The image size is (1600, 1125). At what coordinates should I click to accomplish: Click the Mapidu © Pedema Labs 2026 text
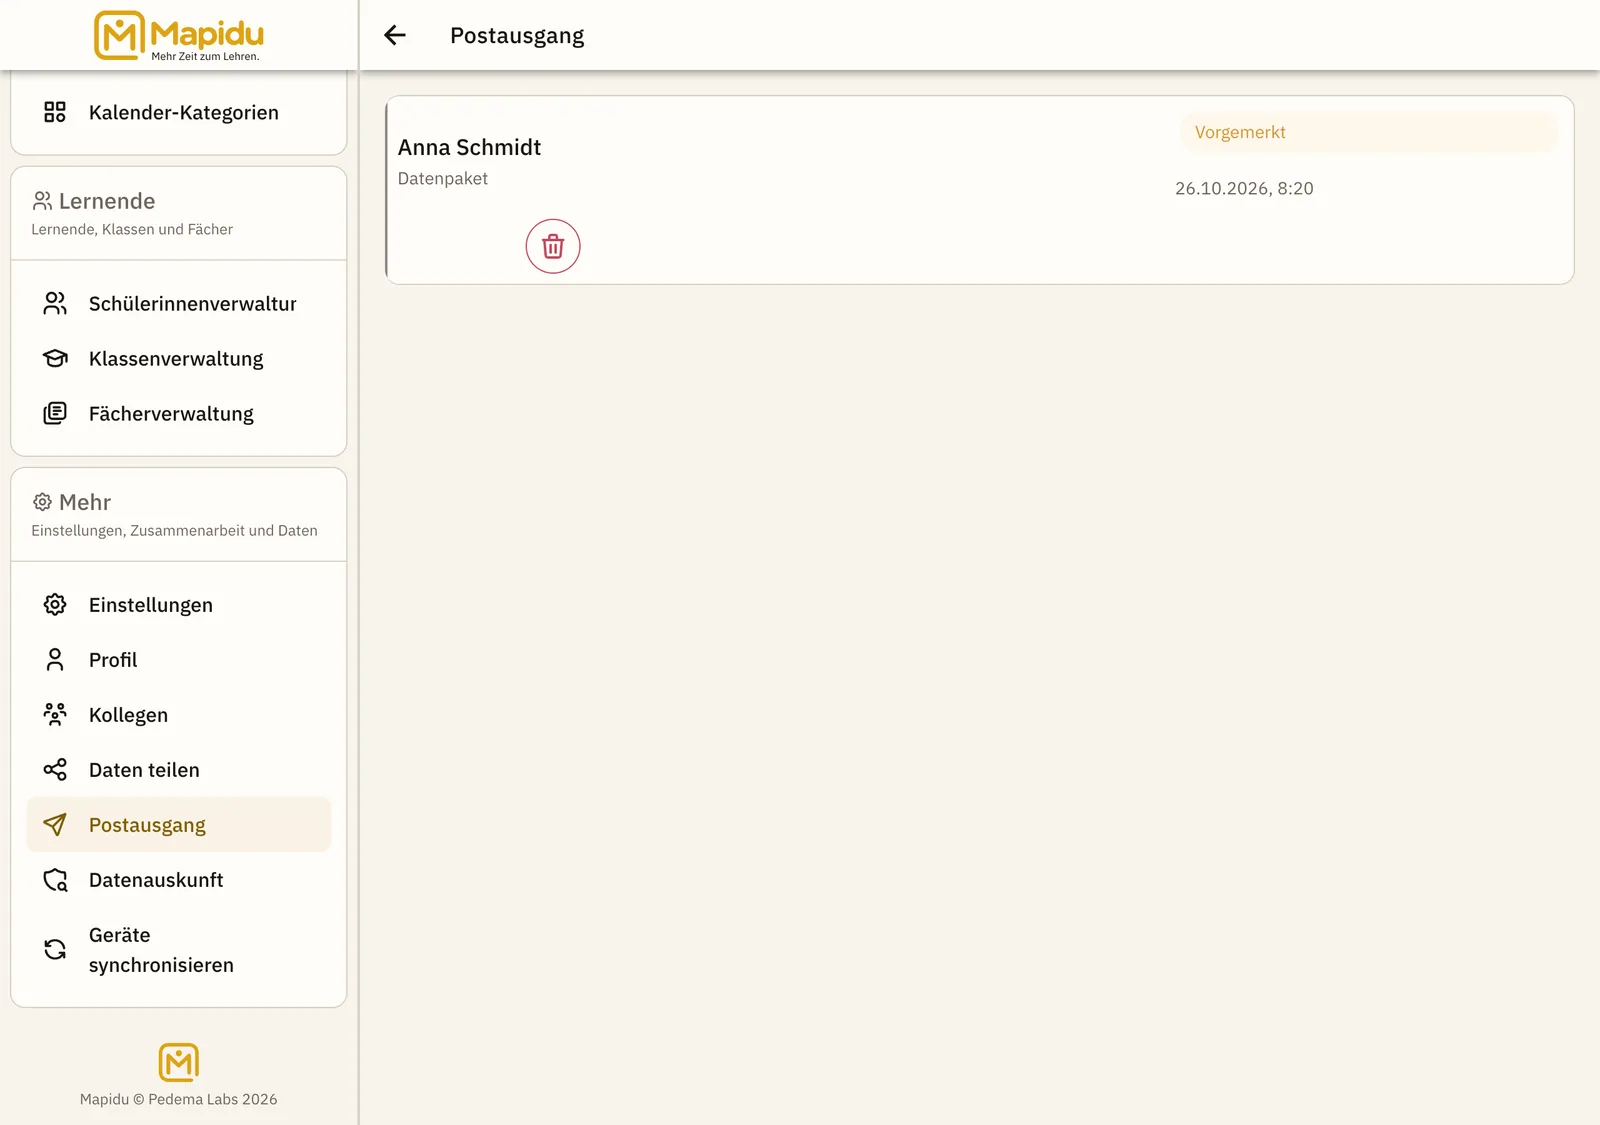coord(179,1099)
